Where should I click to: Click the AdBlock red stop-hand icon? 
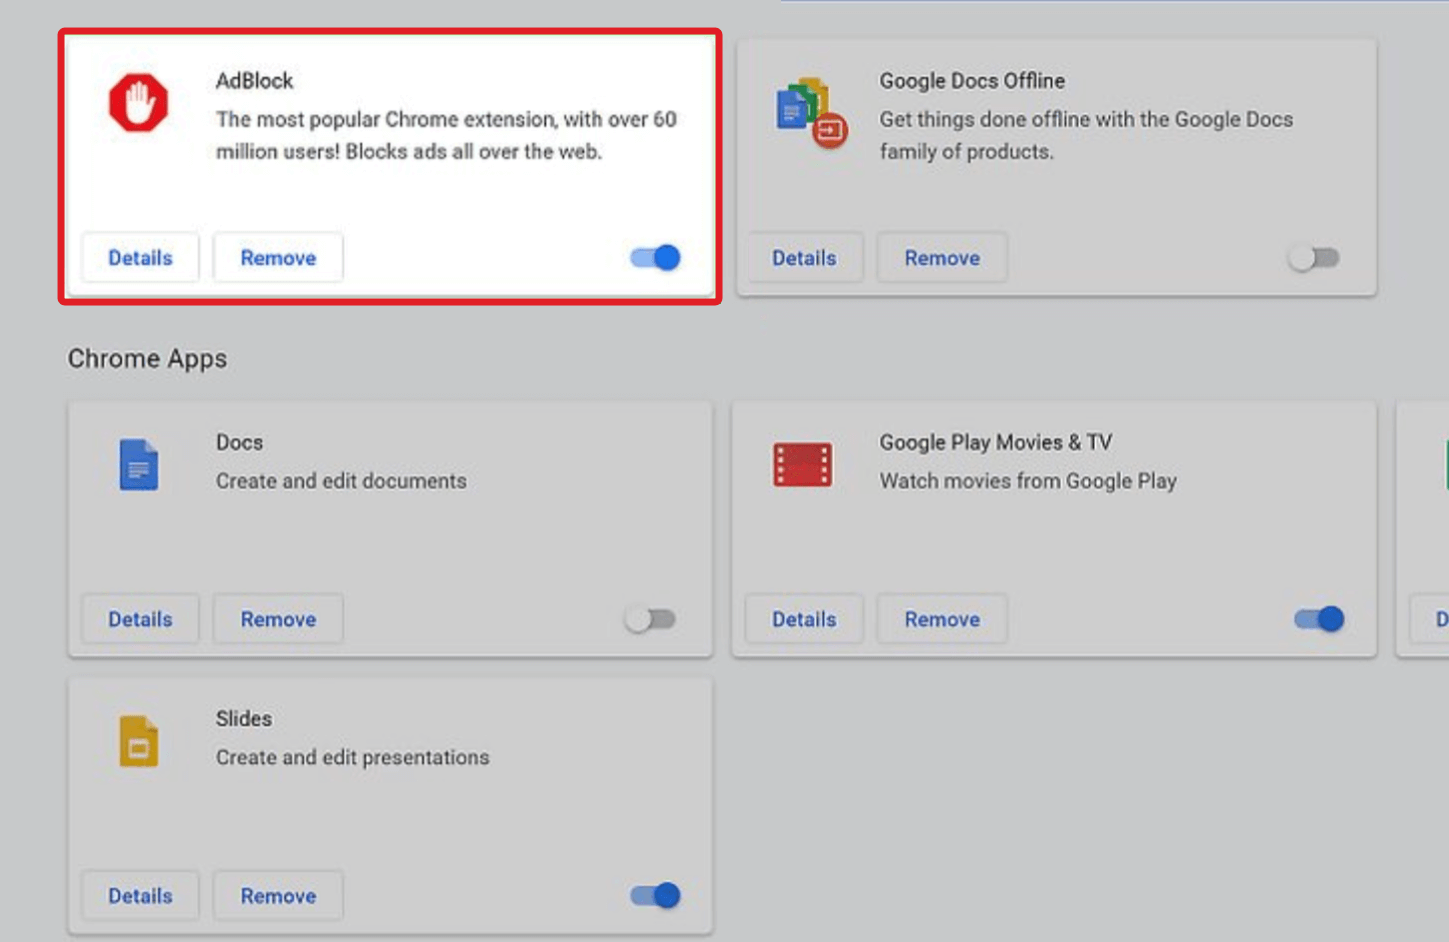[x=139, y=102]
